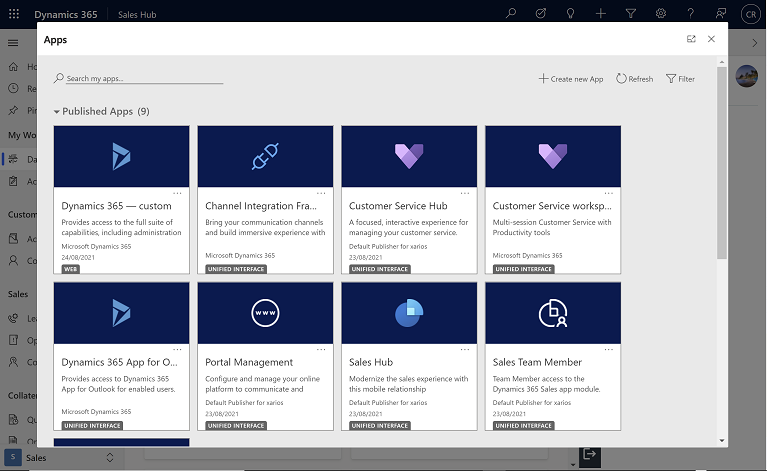Open Advanced Find funnel icon
Image resolution: width=767 pixels, height=471 pixels.
pyautogui.click(x=630, y=14)
